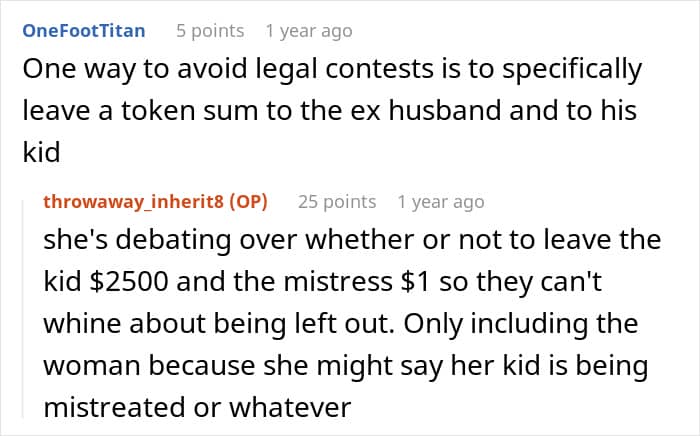Click the line starting "One way to avoid"
Viewport: 700px width, 436px height.
[332, 72]
